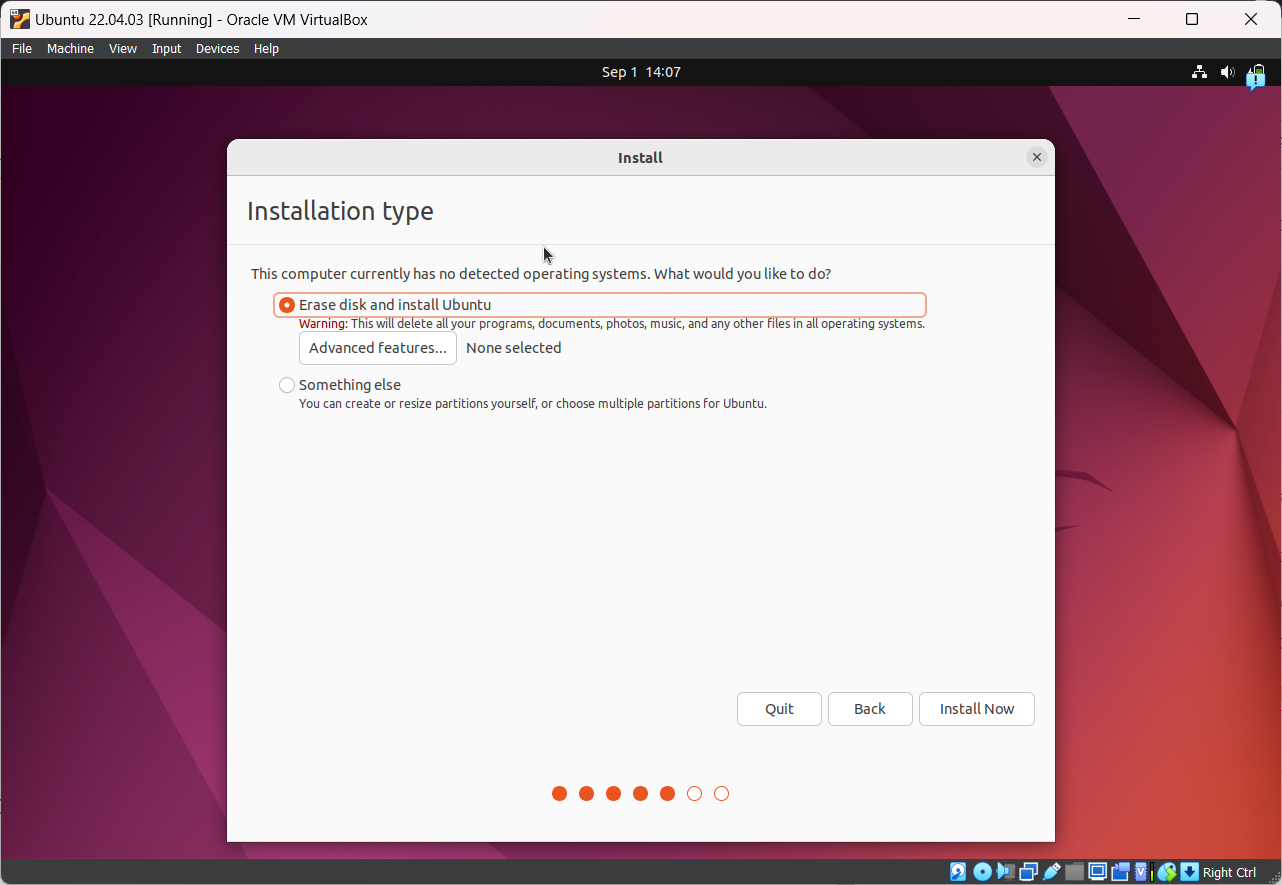Close the Install dialog
The width and height of the screenshot is (1282, 885).
point(1037,157)
